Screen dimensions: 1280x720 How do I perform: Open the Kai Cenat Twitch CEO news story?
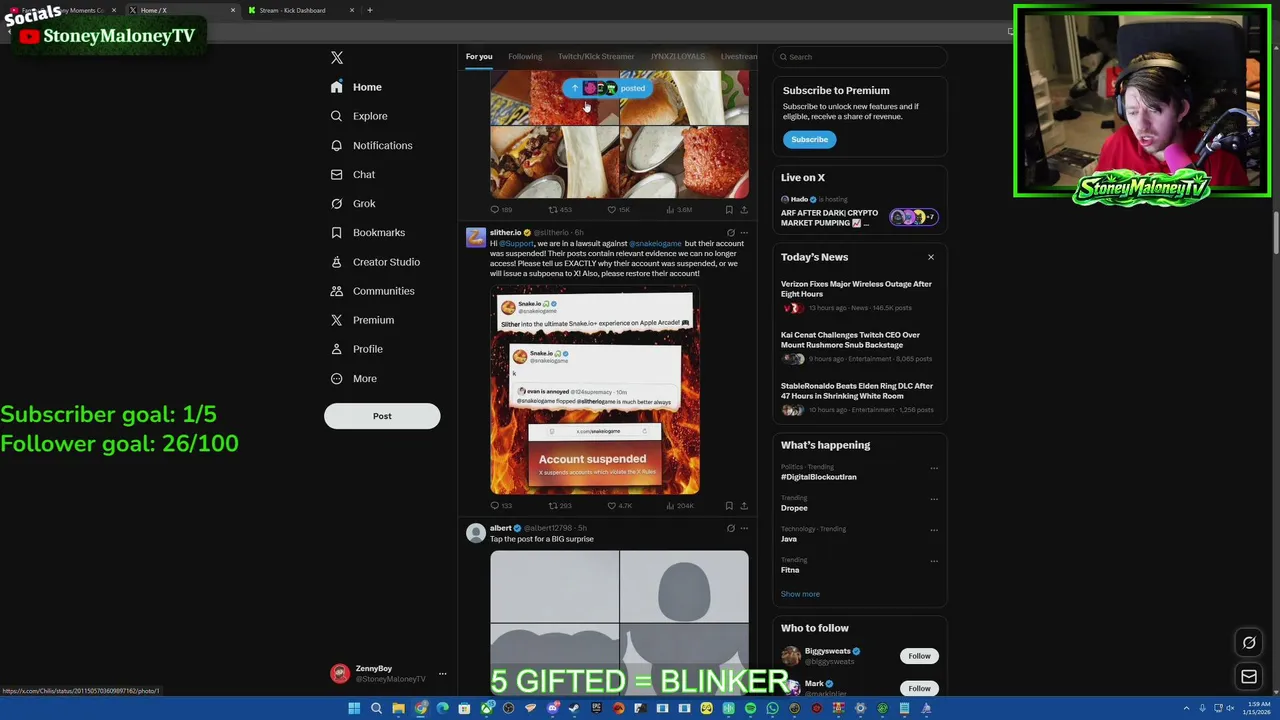tap(859, 348)
